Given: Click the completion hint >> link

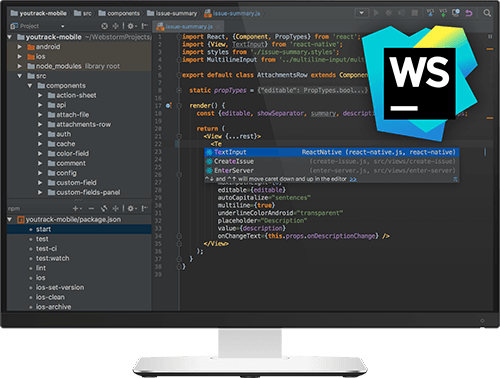Looking at the screenshot, I should (353, 179).
